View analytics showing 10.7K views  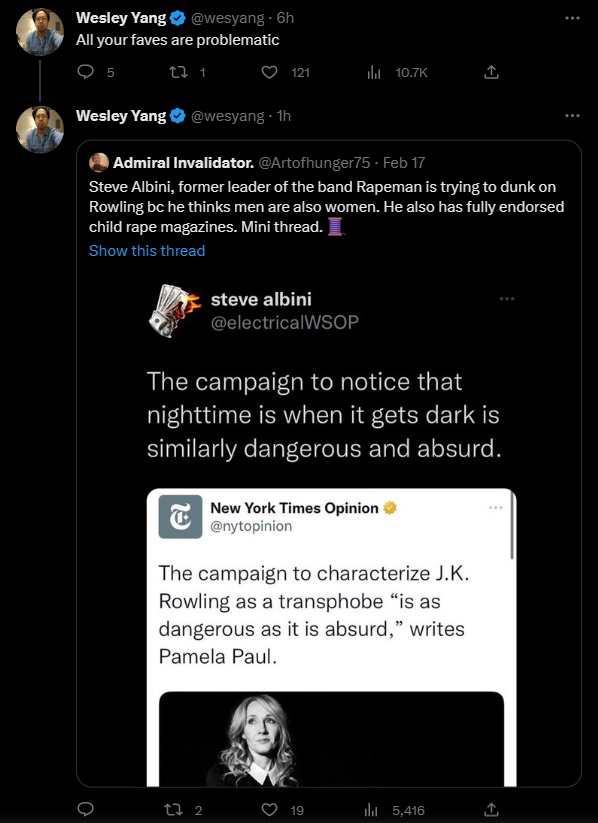tap(373, 72)
